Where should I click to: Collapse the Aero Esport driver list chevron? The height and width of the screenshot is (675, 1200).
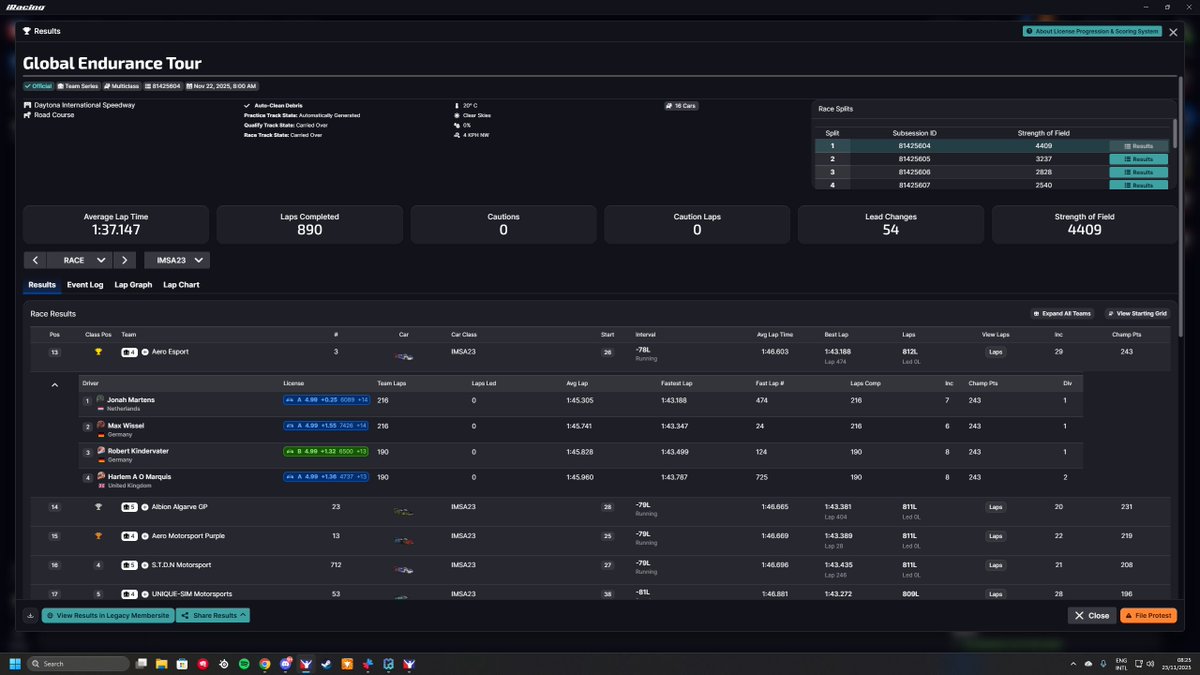point(54,385)
